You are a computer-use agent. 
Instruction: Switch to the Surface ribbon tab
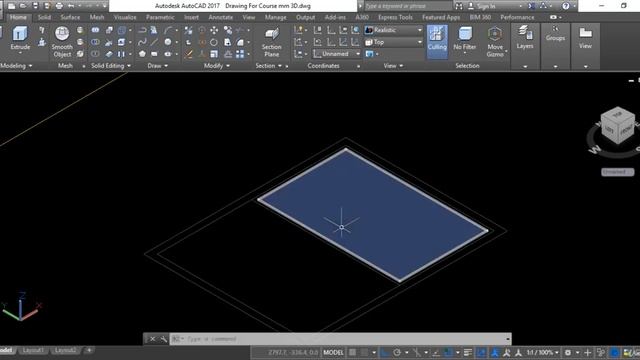click(70, 17)
